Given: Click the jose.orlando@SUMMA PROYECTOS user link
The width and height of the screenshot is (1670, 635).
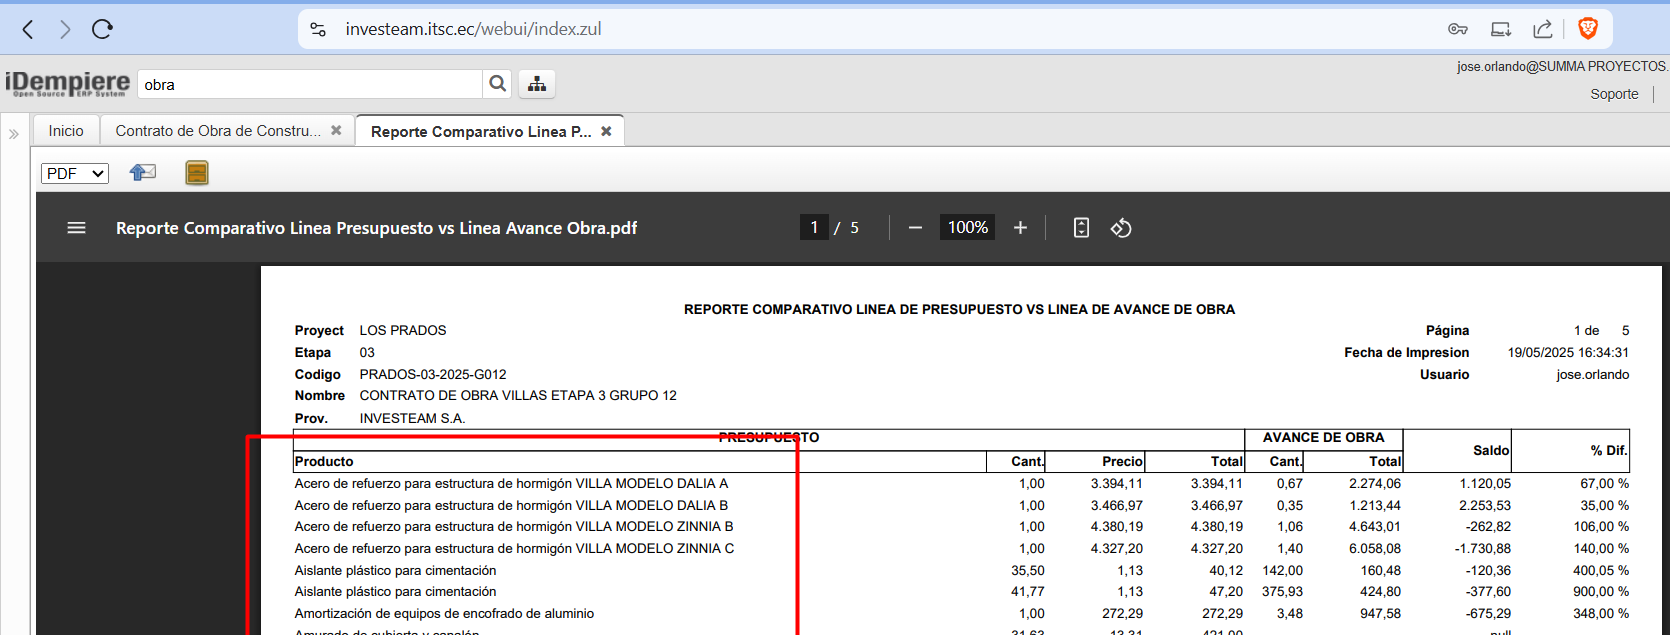Looking at the screenshot, I should coord(1561,66).
